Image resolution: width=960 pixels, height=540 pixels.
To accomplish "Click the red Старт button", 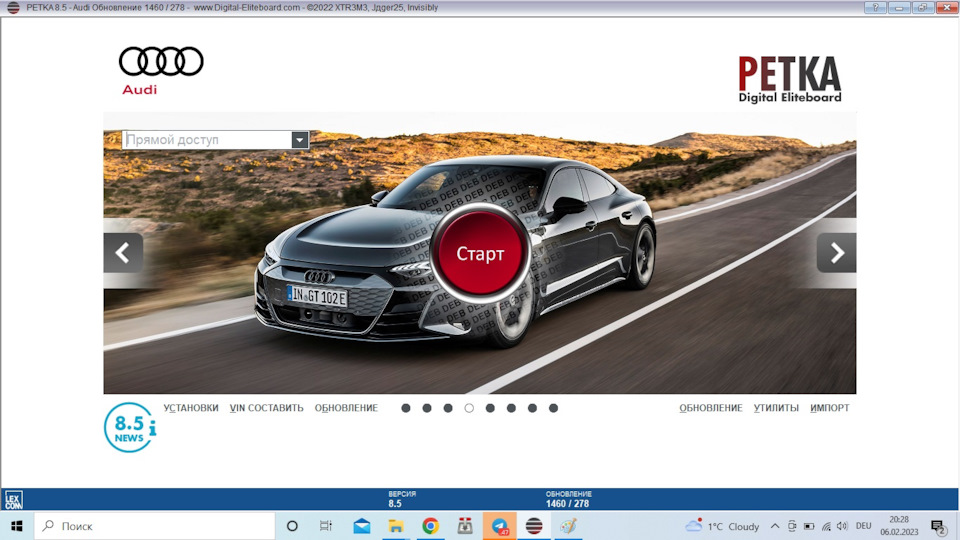I will pyautogui.click(x=479, y=253).
